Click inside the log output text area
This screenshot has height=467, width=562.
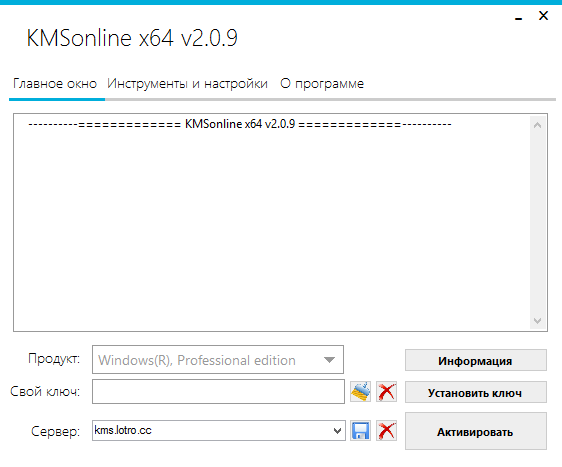(272, 223)
